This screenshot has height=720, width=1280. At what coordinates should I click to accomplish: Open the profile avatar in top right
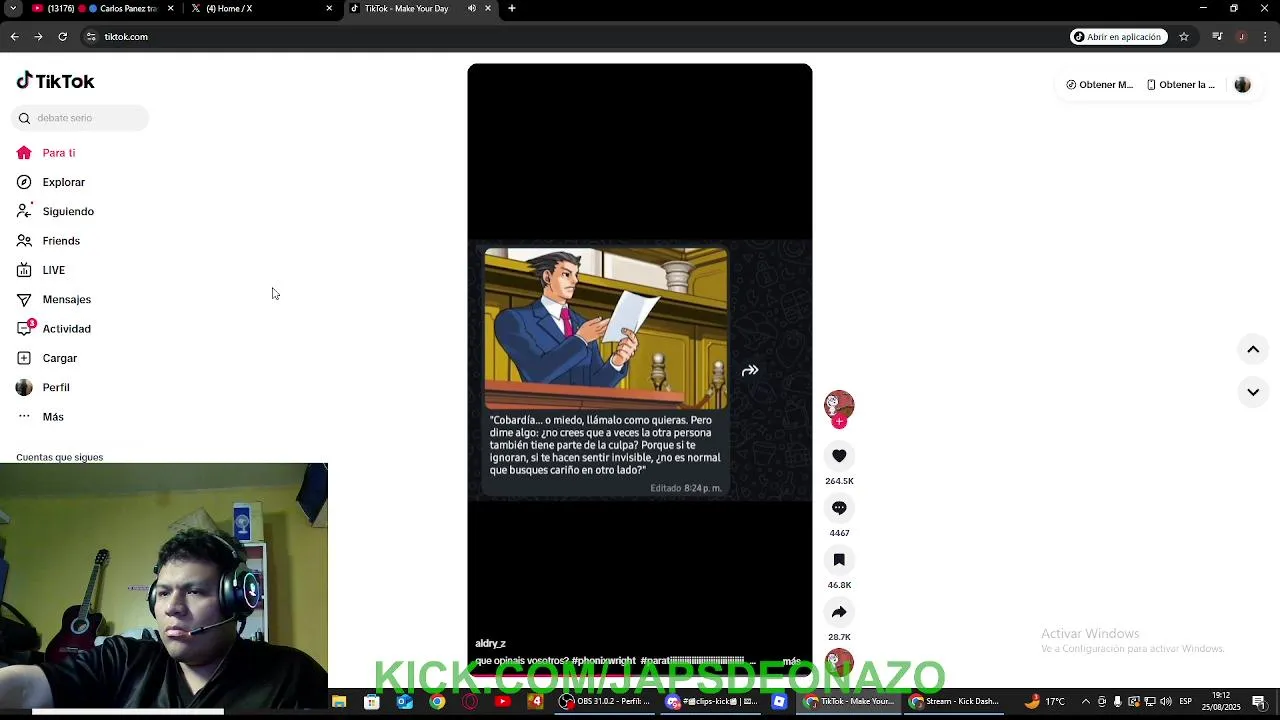point(1242,85)
